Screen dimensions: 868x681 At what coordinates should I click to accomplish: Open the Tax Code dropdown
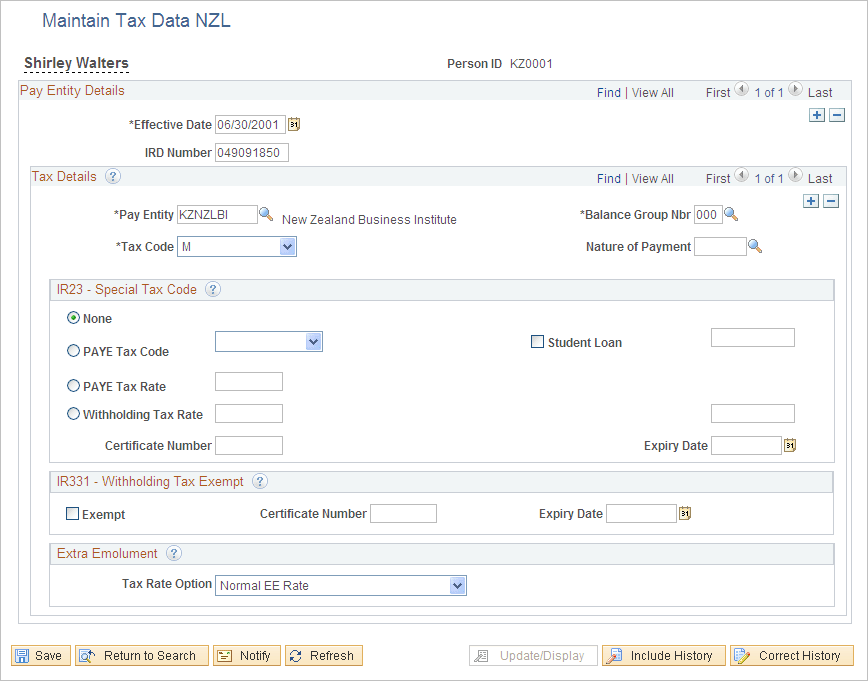point(288,246)
